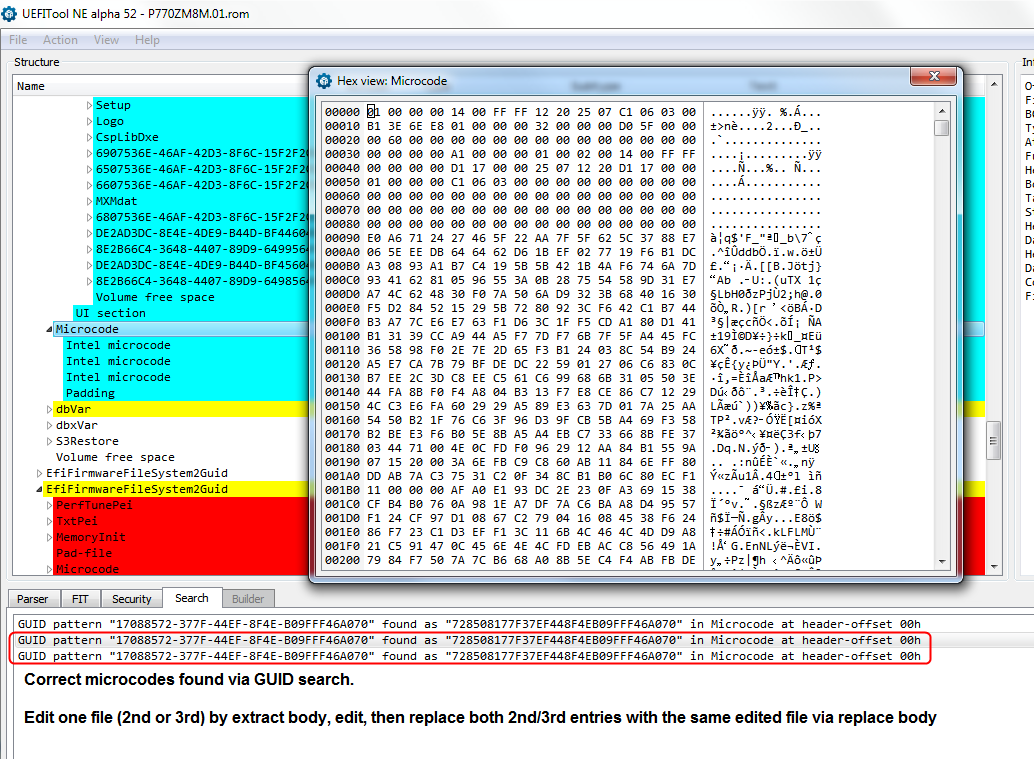Expand the dbVar tree item
This screenshot has height=759, width=1034.
pos(49,409)
